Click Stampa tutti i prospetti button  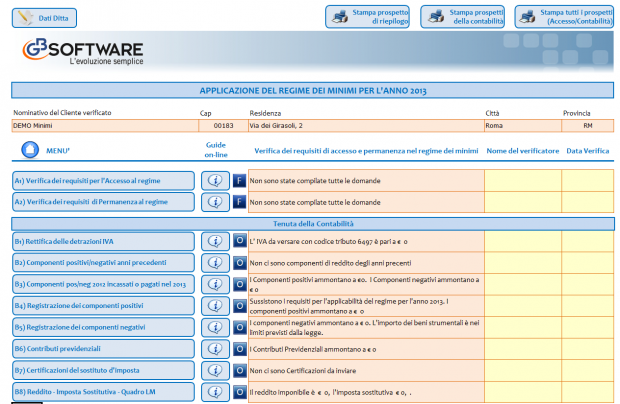point(564,17)
